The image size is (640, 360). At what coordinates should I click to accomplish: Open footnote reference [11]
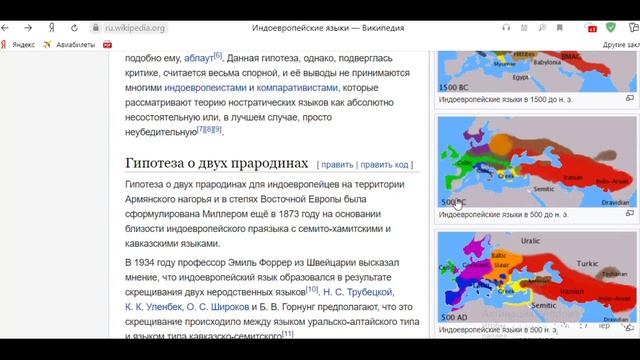pyautogui.click(x=288, y=334)
